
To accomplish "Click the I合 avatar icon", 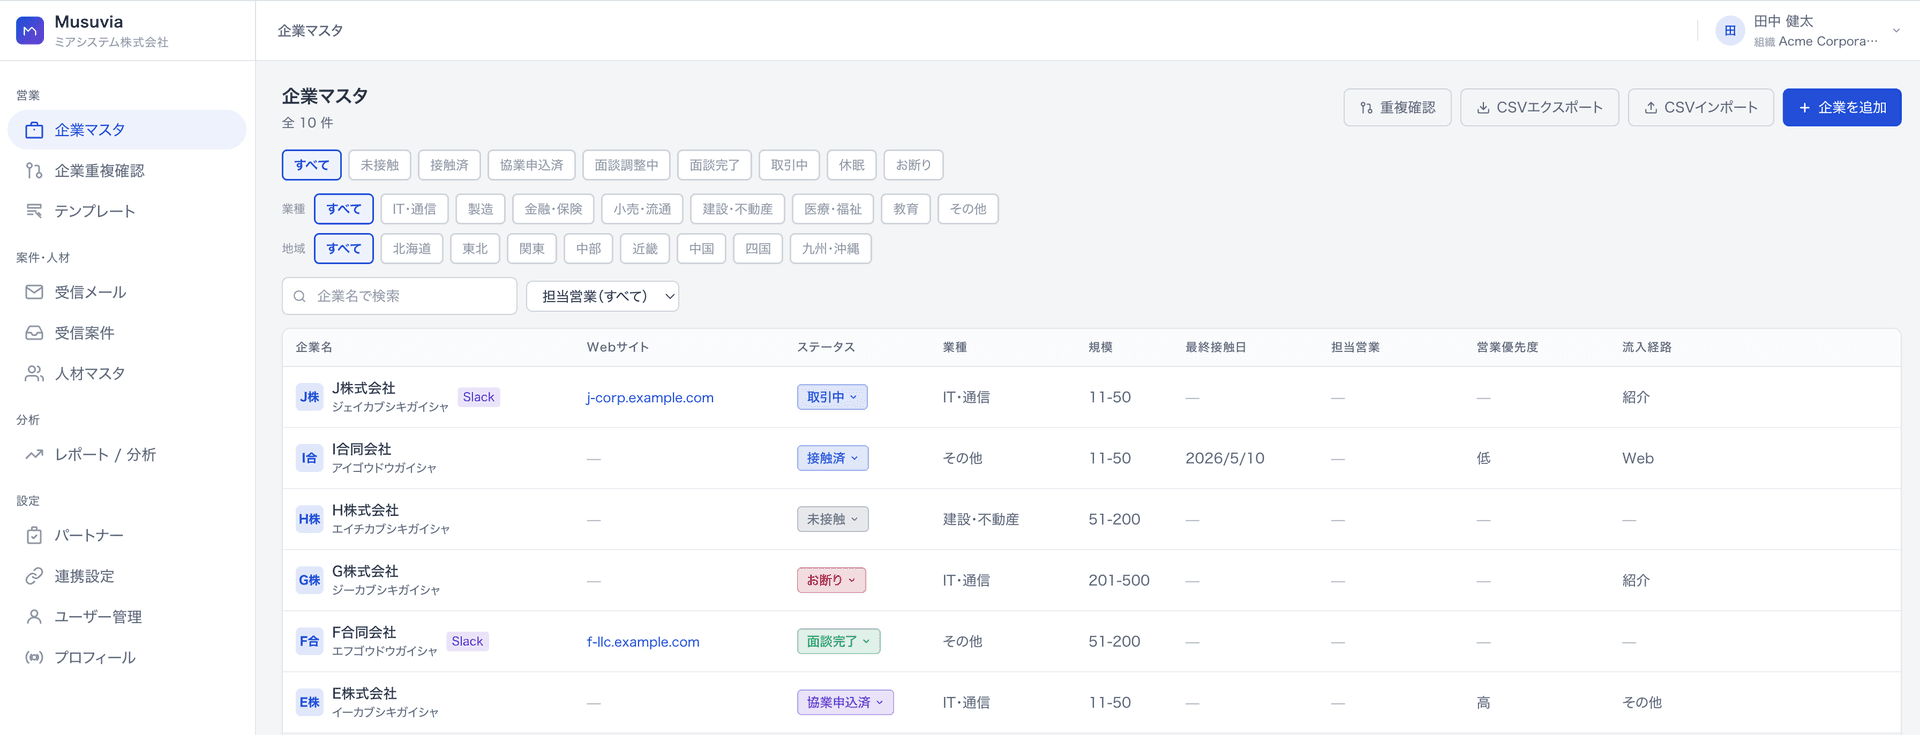I will (310, 458).
